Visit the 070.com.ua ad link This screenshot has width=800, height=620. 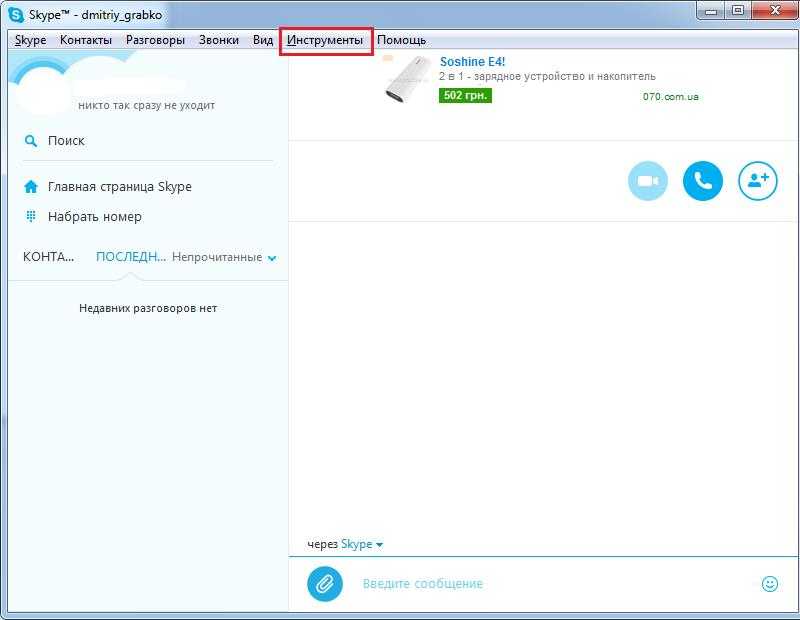click(670, 96)
